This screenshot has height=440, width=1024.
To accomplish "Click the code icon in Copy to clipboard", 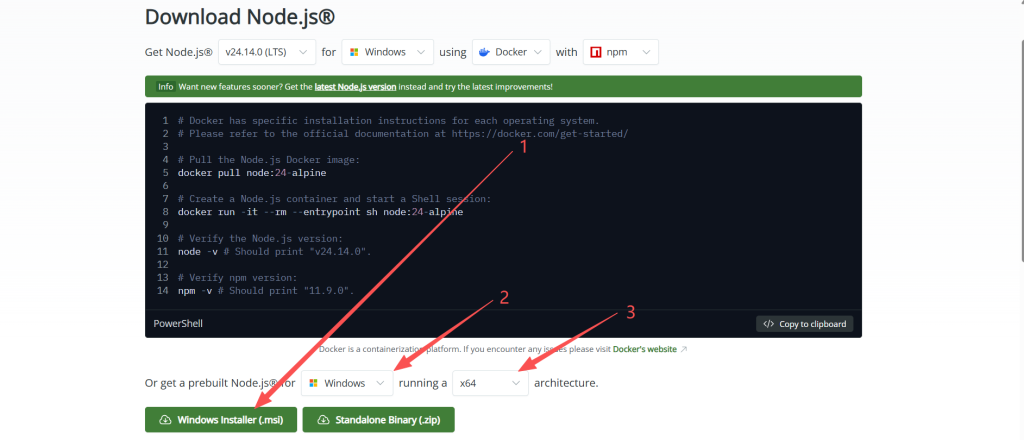I will pos(769,324).
